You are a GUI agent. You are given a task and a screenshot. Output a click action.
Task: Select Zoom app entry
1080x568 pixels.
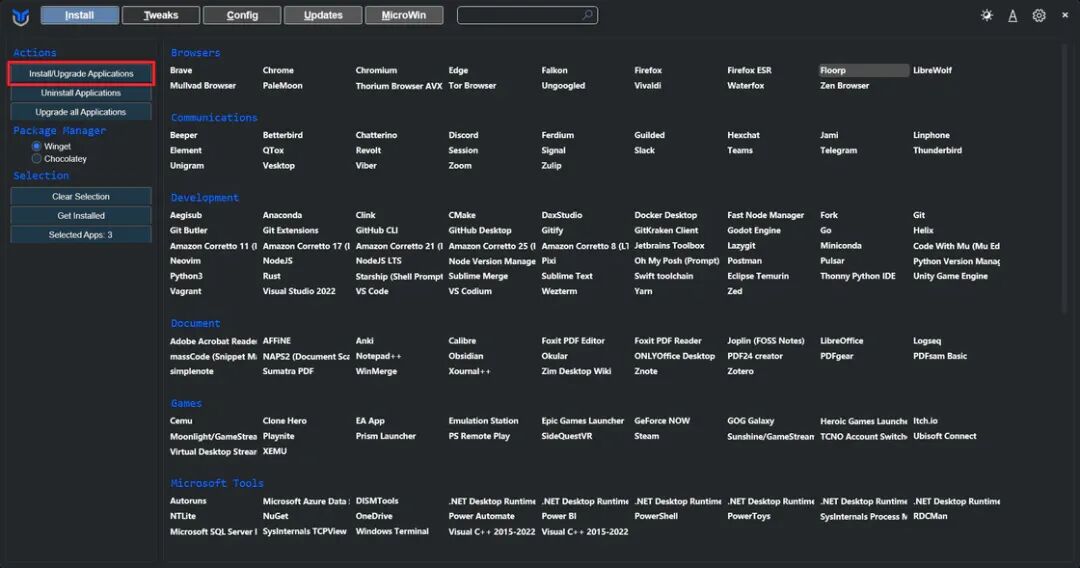click(460, 165)
